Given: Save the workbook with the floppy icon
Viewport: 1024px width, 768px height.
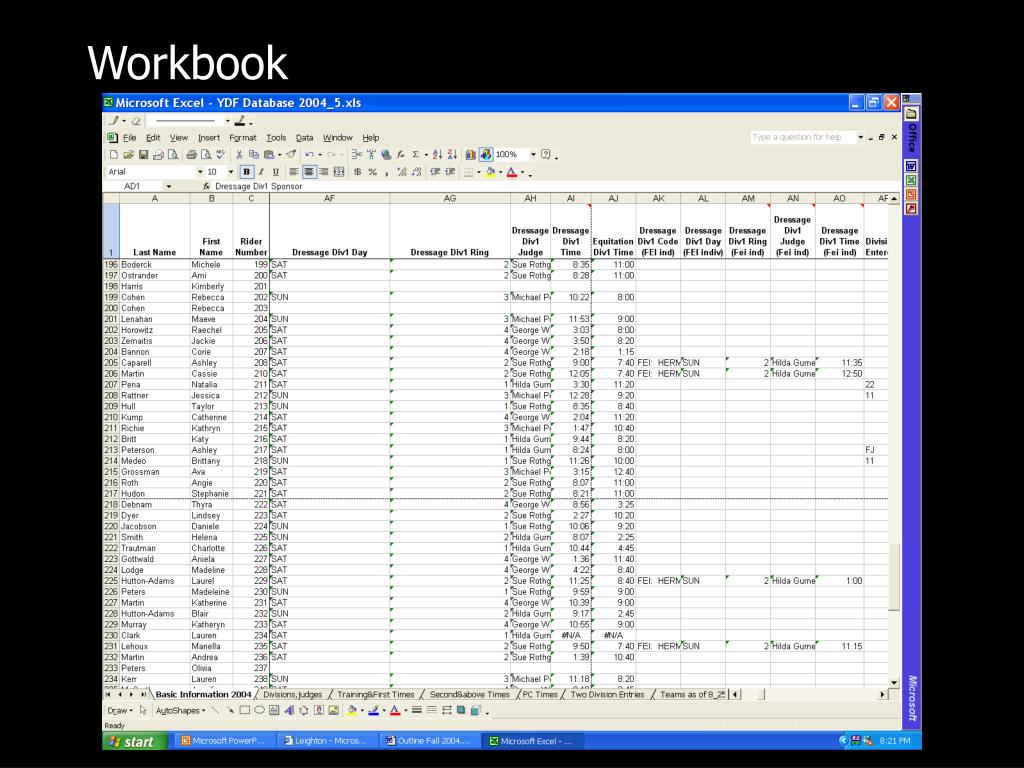Looking at the screenshot, I should pos(143,155).
